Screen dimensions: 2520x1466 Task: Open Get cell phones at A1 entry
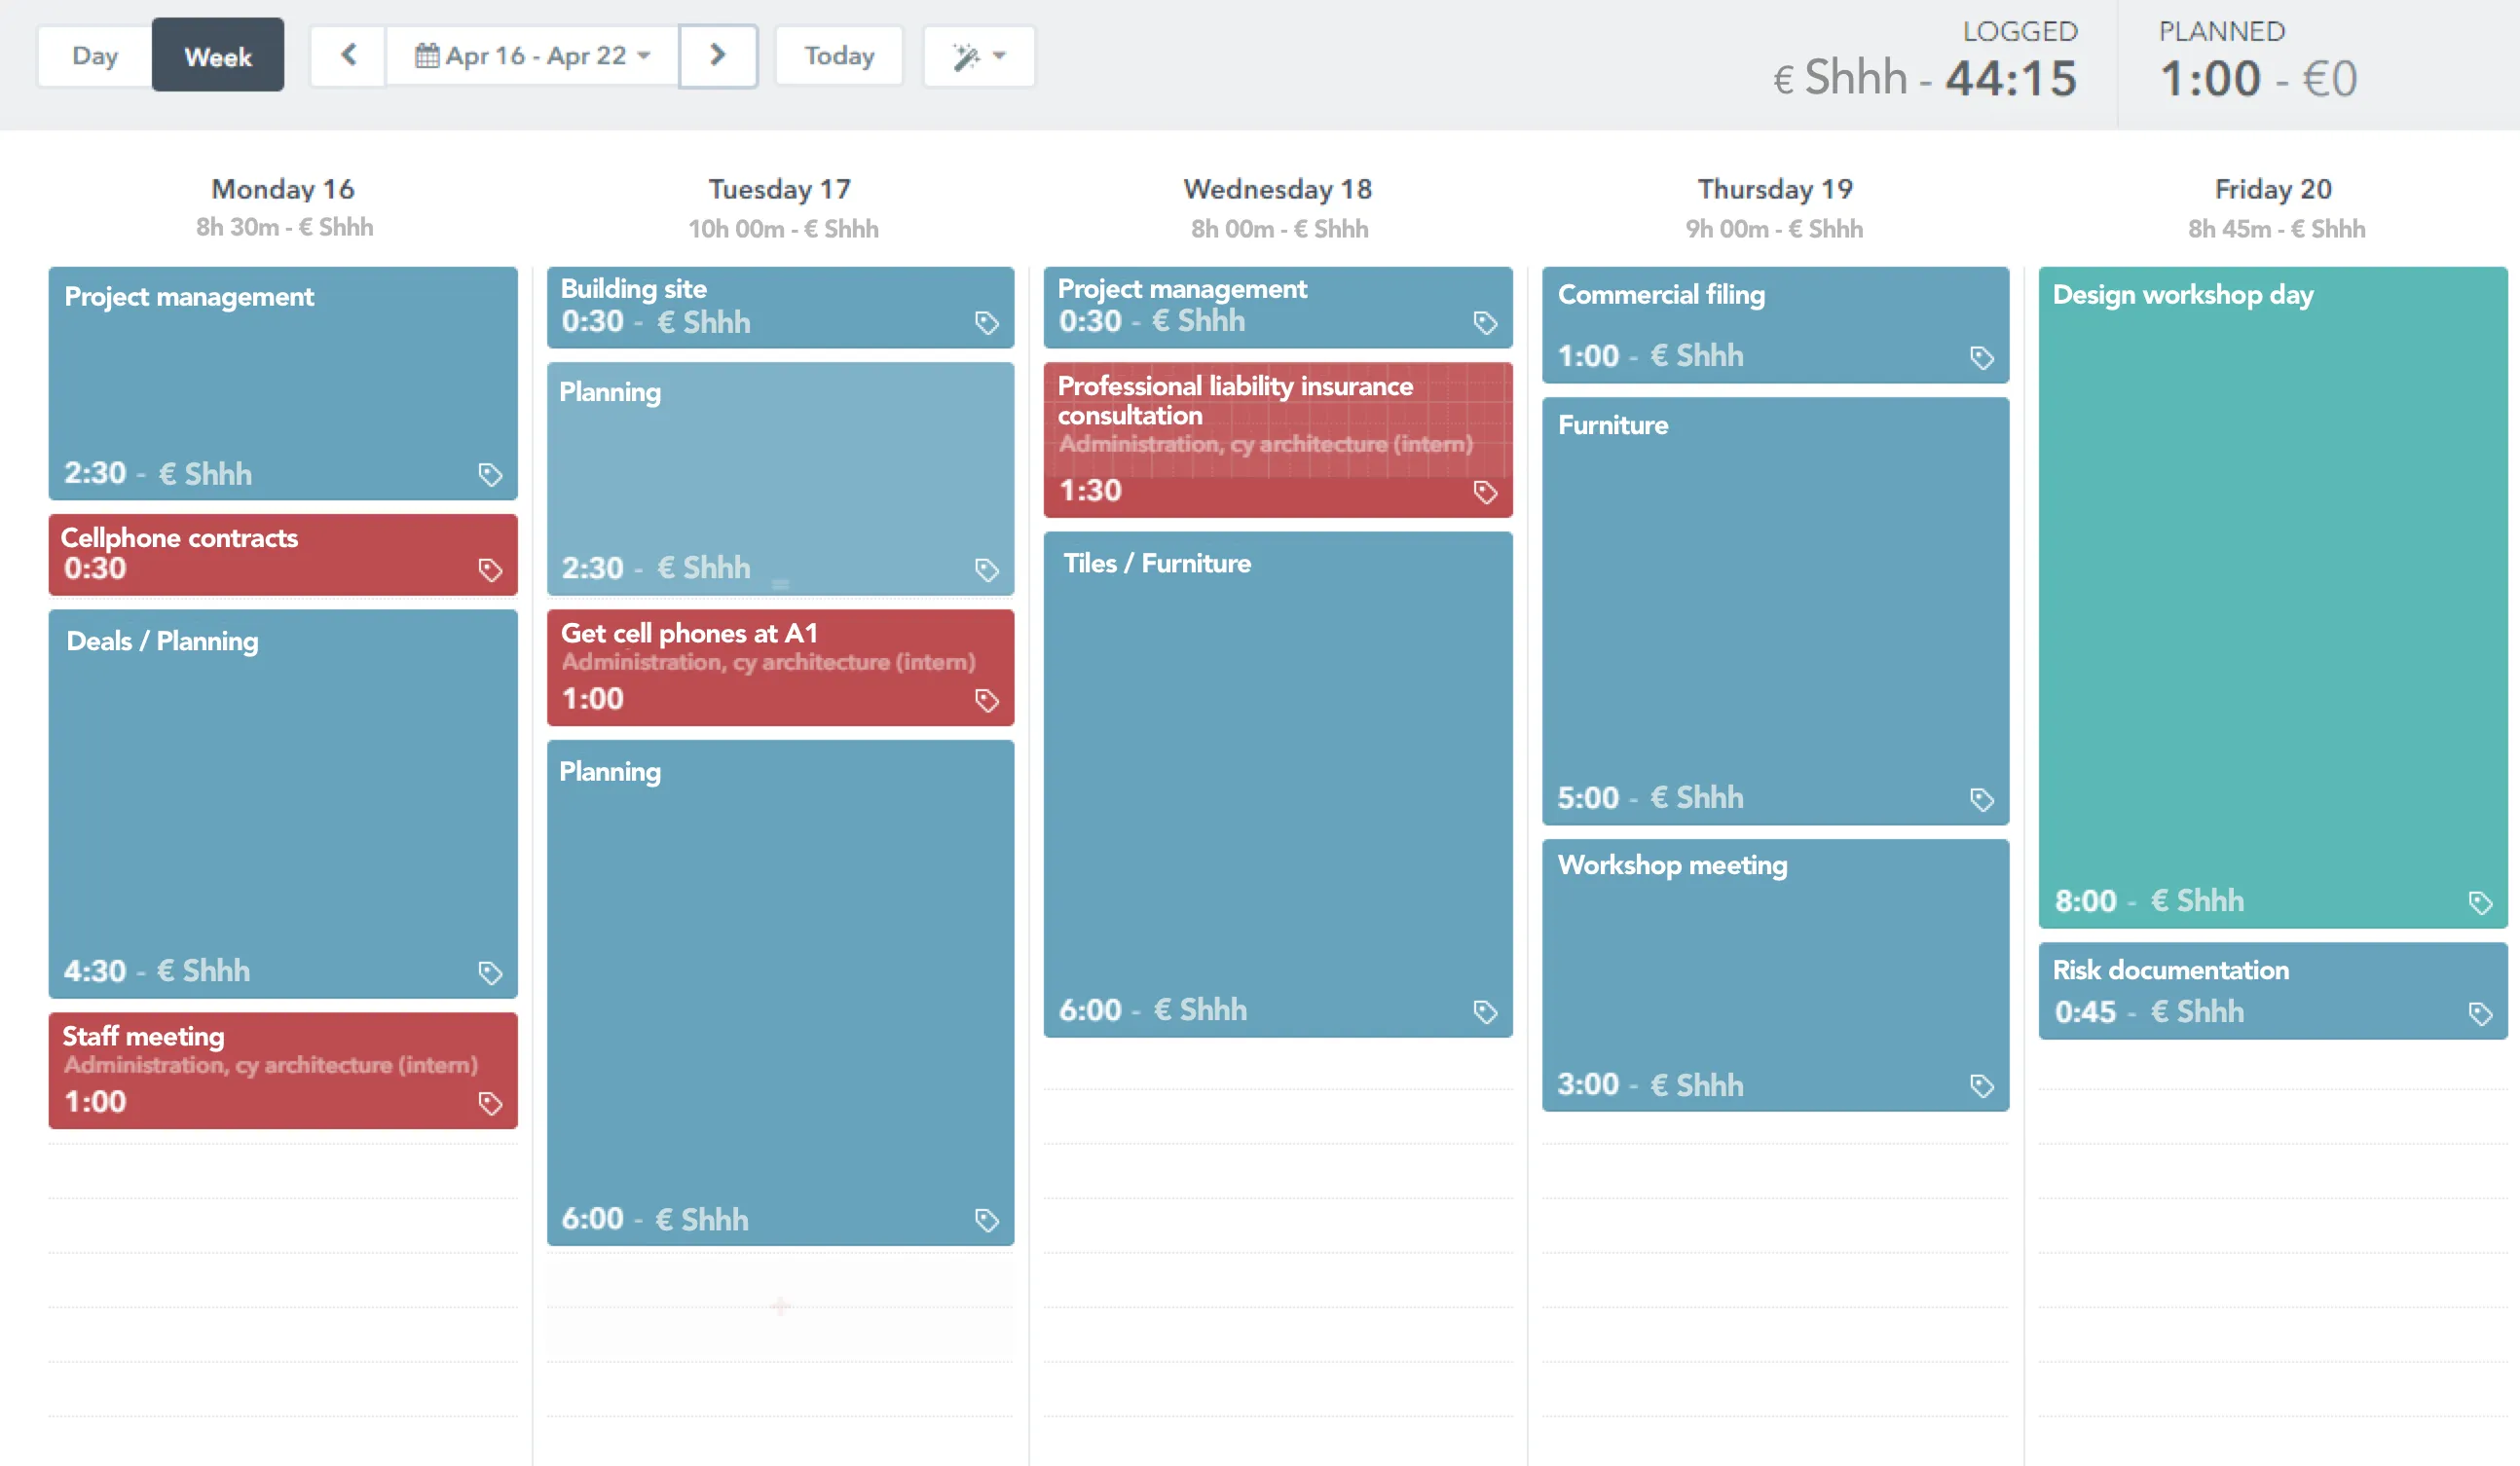pyautogui.click(x=780, y=666)
